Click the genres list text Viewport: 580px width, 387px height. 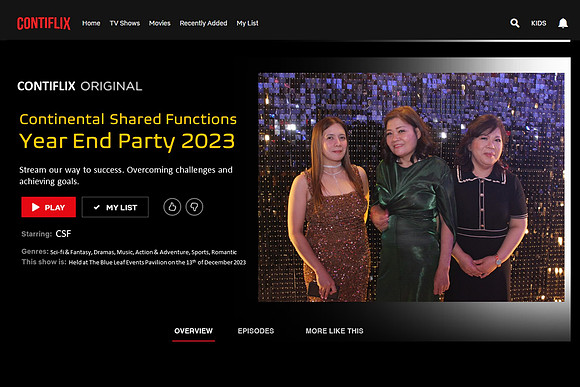(x=144, y=252)
